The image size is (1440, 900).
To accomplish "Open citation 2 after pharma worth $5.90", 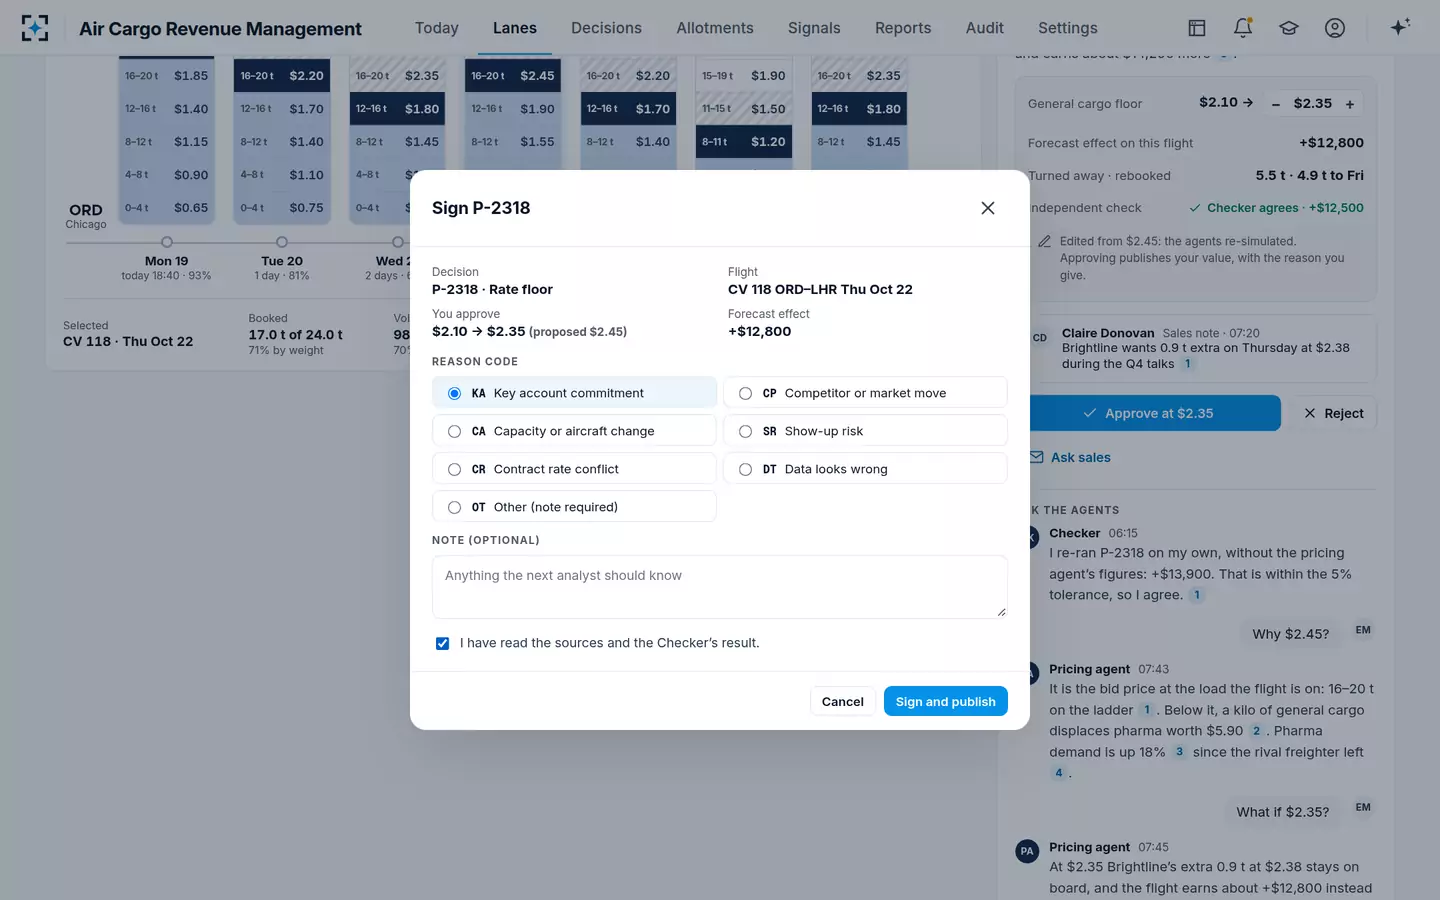I will click(x=1257, y=731).
